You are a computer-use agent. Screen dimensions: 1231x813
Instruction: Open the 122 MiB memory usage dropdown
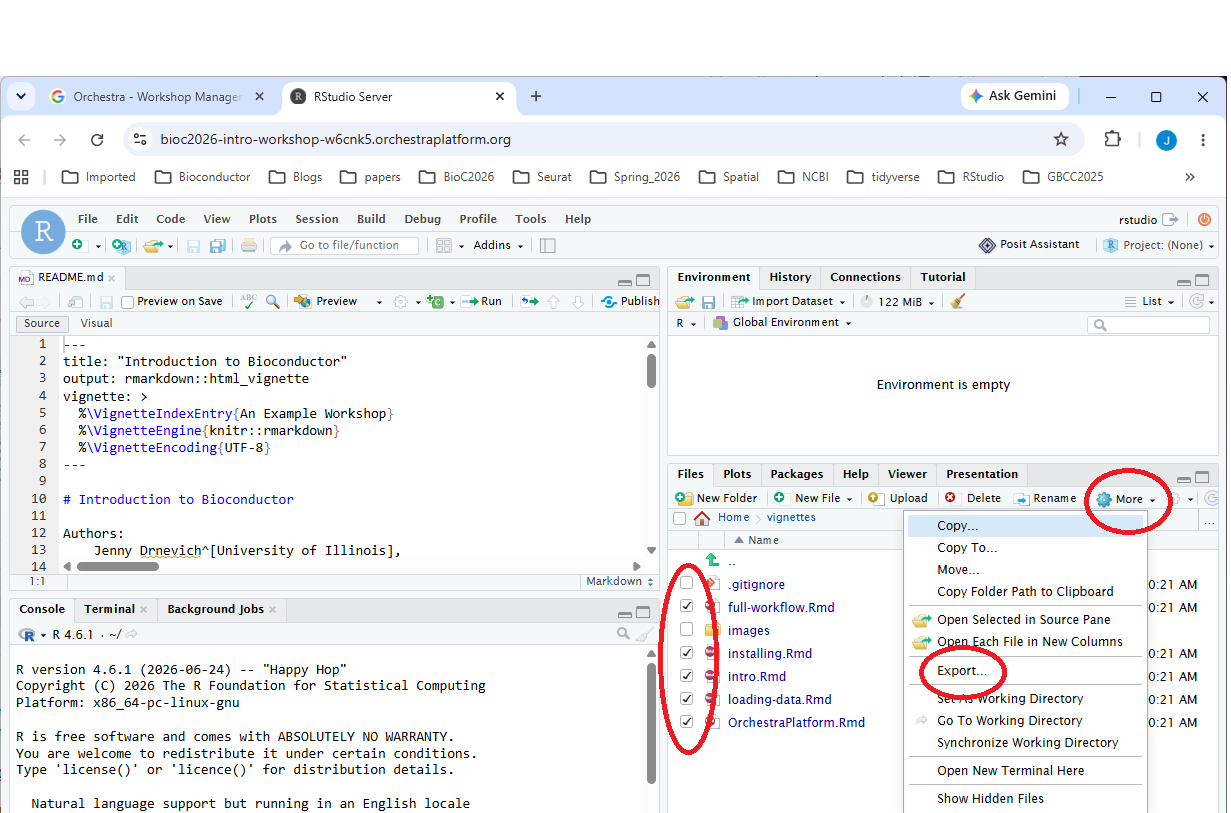coord(897,301)
